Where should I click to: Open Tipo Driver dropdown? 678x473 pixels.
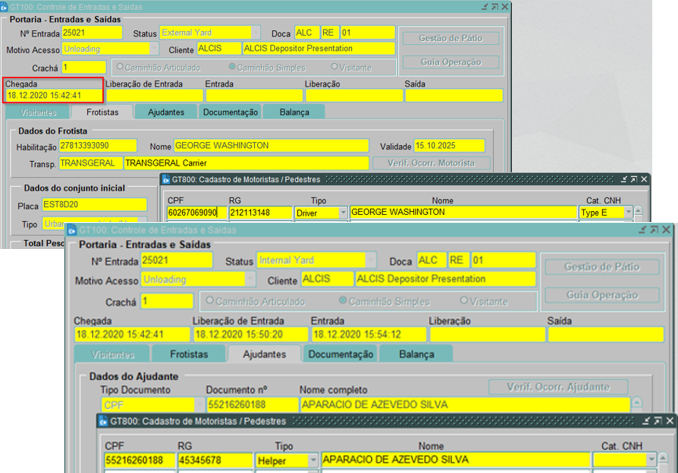pos(343,213)
